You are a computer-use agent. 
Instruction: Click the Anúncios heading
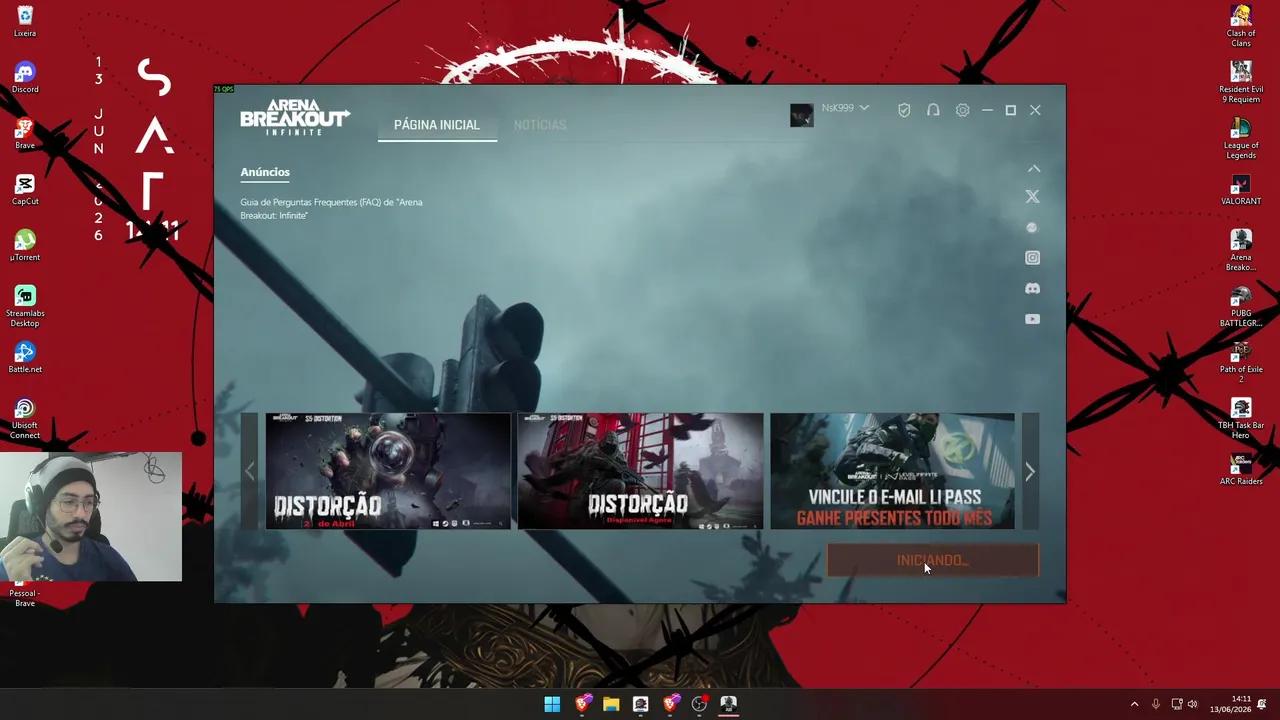tap(265, 172)
